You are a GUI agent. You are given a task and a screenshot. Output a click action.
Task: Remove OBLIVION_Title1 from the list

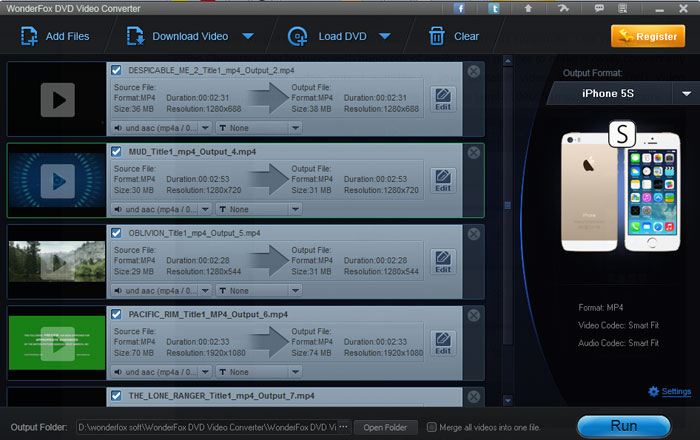click(474, 234)
